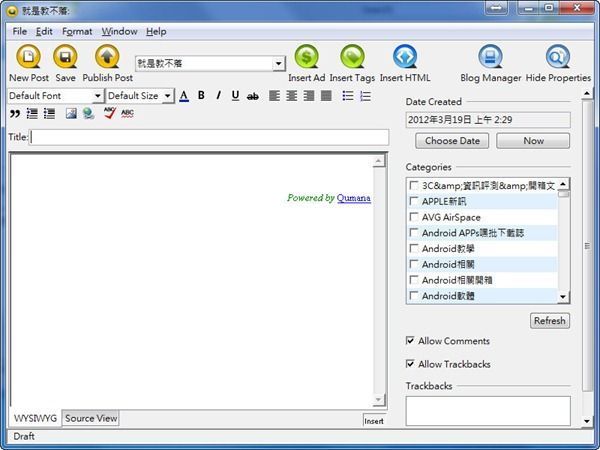Justify text alignment
Viewport: 600px width, 450px height.
pyautogui.click(x=326, y=96)
